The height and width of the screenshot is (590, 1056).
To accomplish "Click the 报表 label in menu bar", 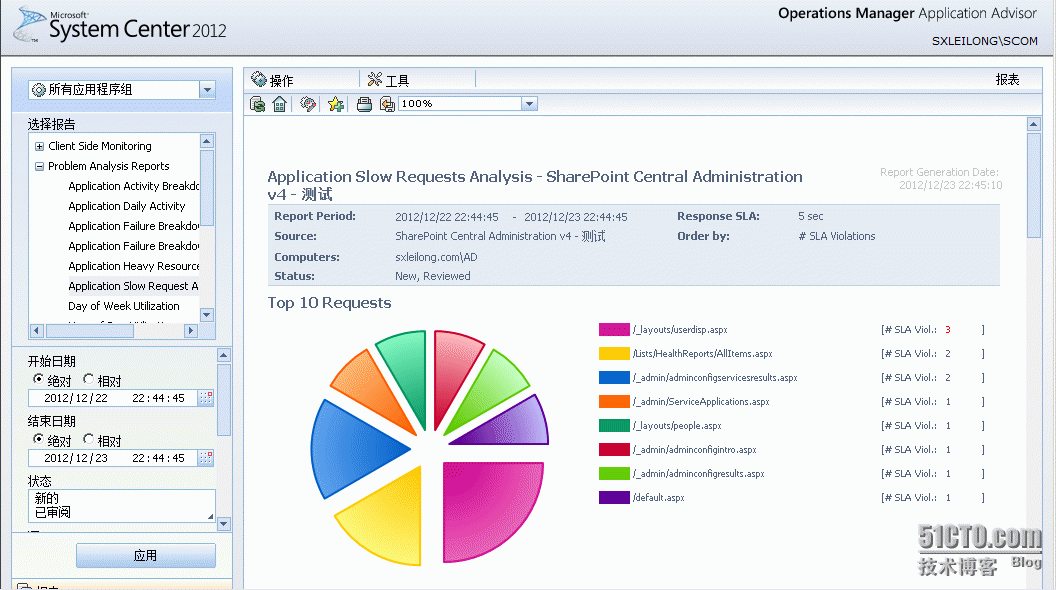I will pos(1008,79).
